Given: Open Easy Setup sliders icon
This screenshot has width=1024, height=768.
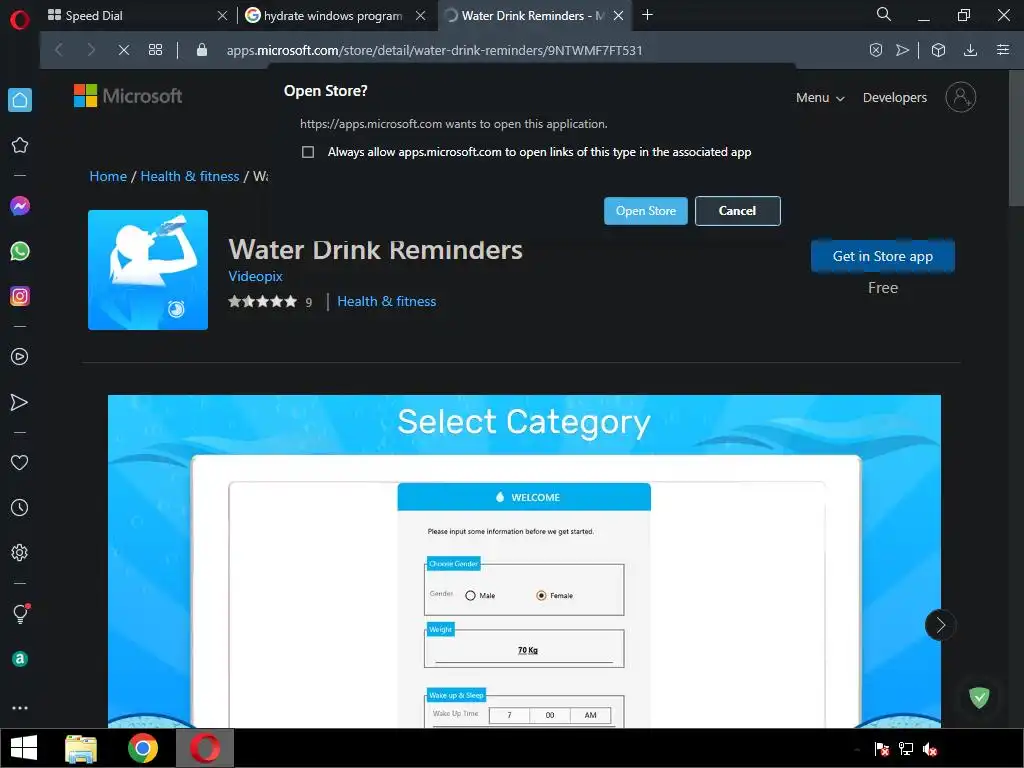Looking at the screenshot, I should coord(1003,50).
